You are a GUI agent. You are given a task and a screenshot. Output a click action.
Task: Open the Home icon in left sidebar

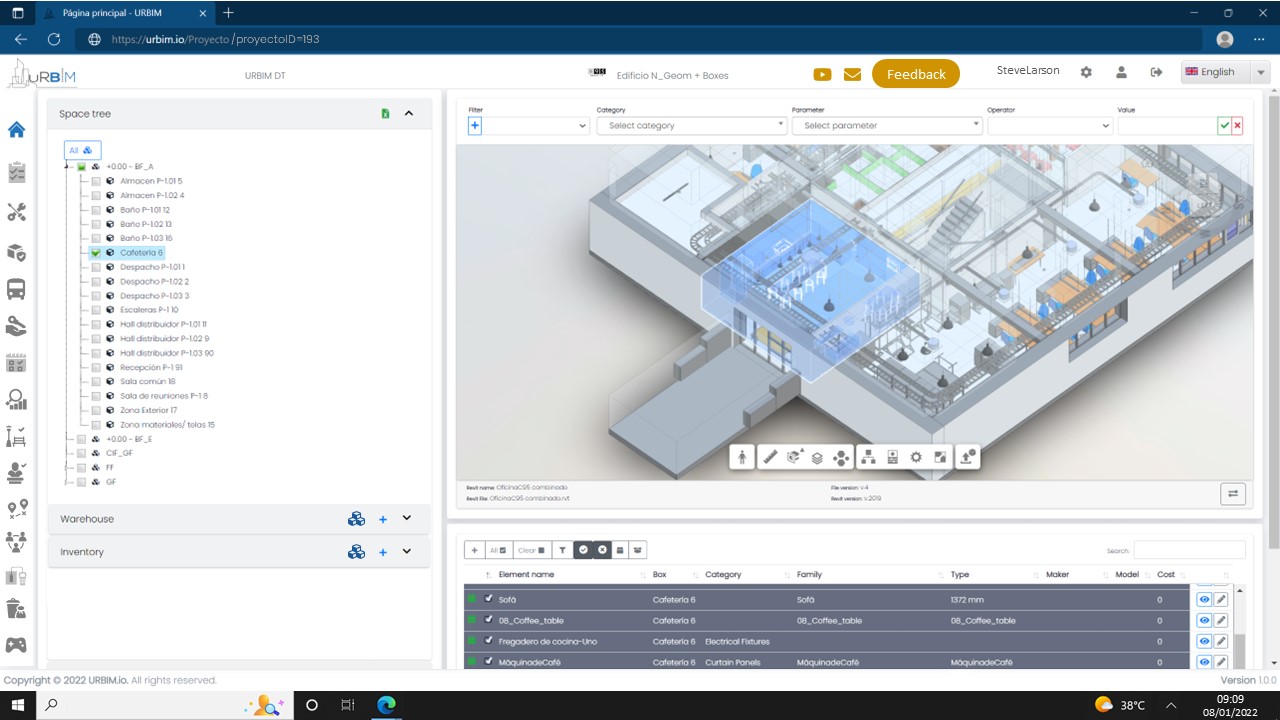16,130
